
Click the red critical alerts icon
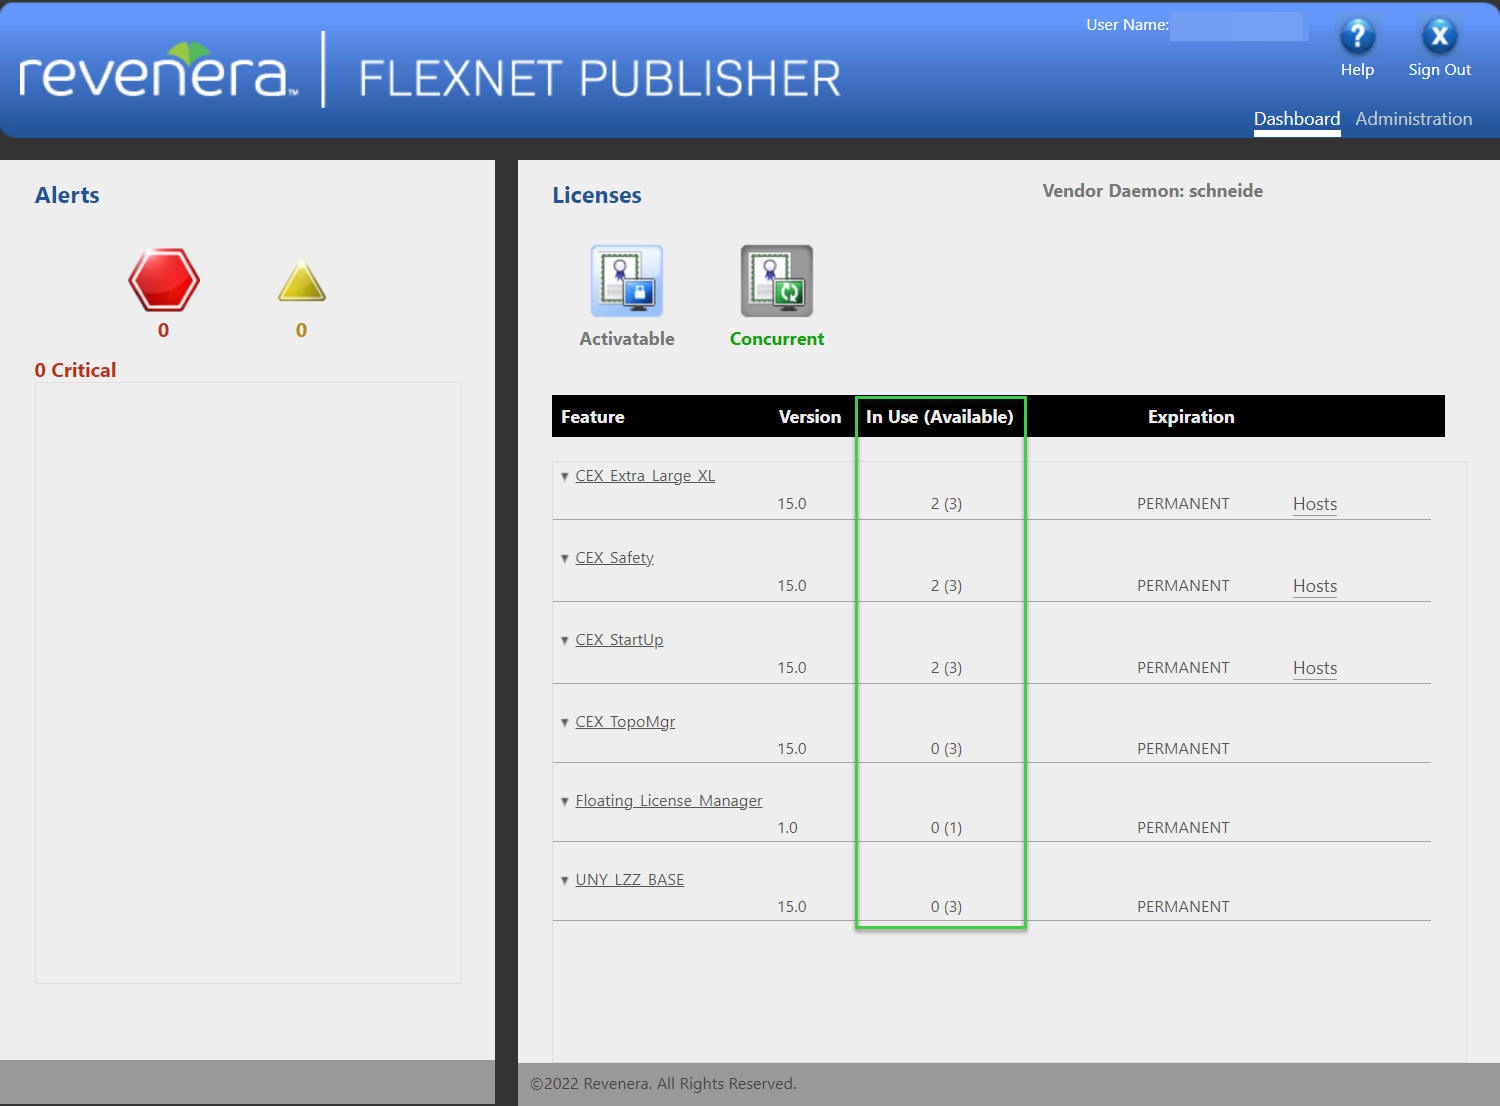coord(164,280)
